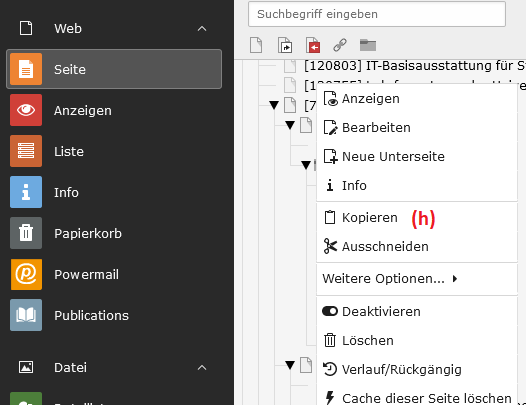Focus the Suchbegriff eingeben search field
Image resolution: width=526 pixels, height=405 pixels.
[377, 14]
